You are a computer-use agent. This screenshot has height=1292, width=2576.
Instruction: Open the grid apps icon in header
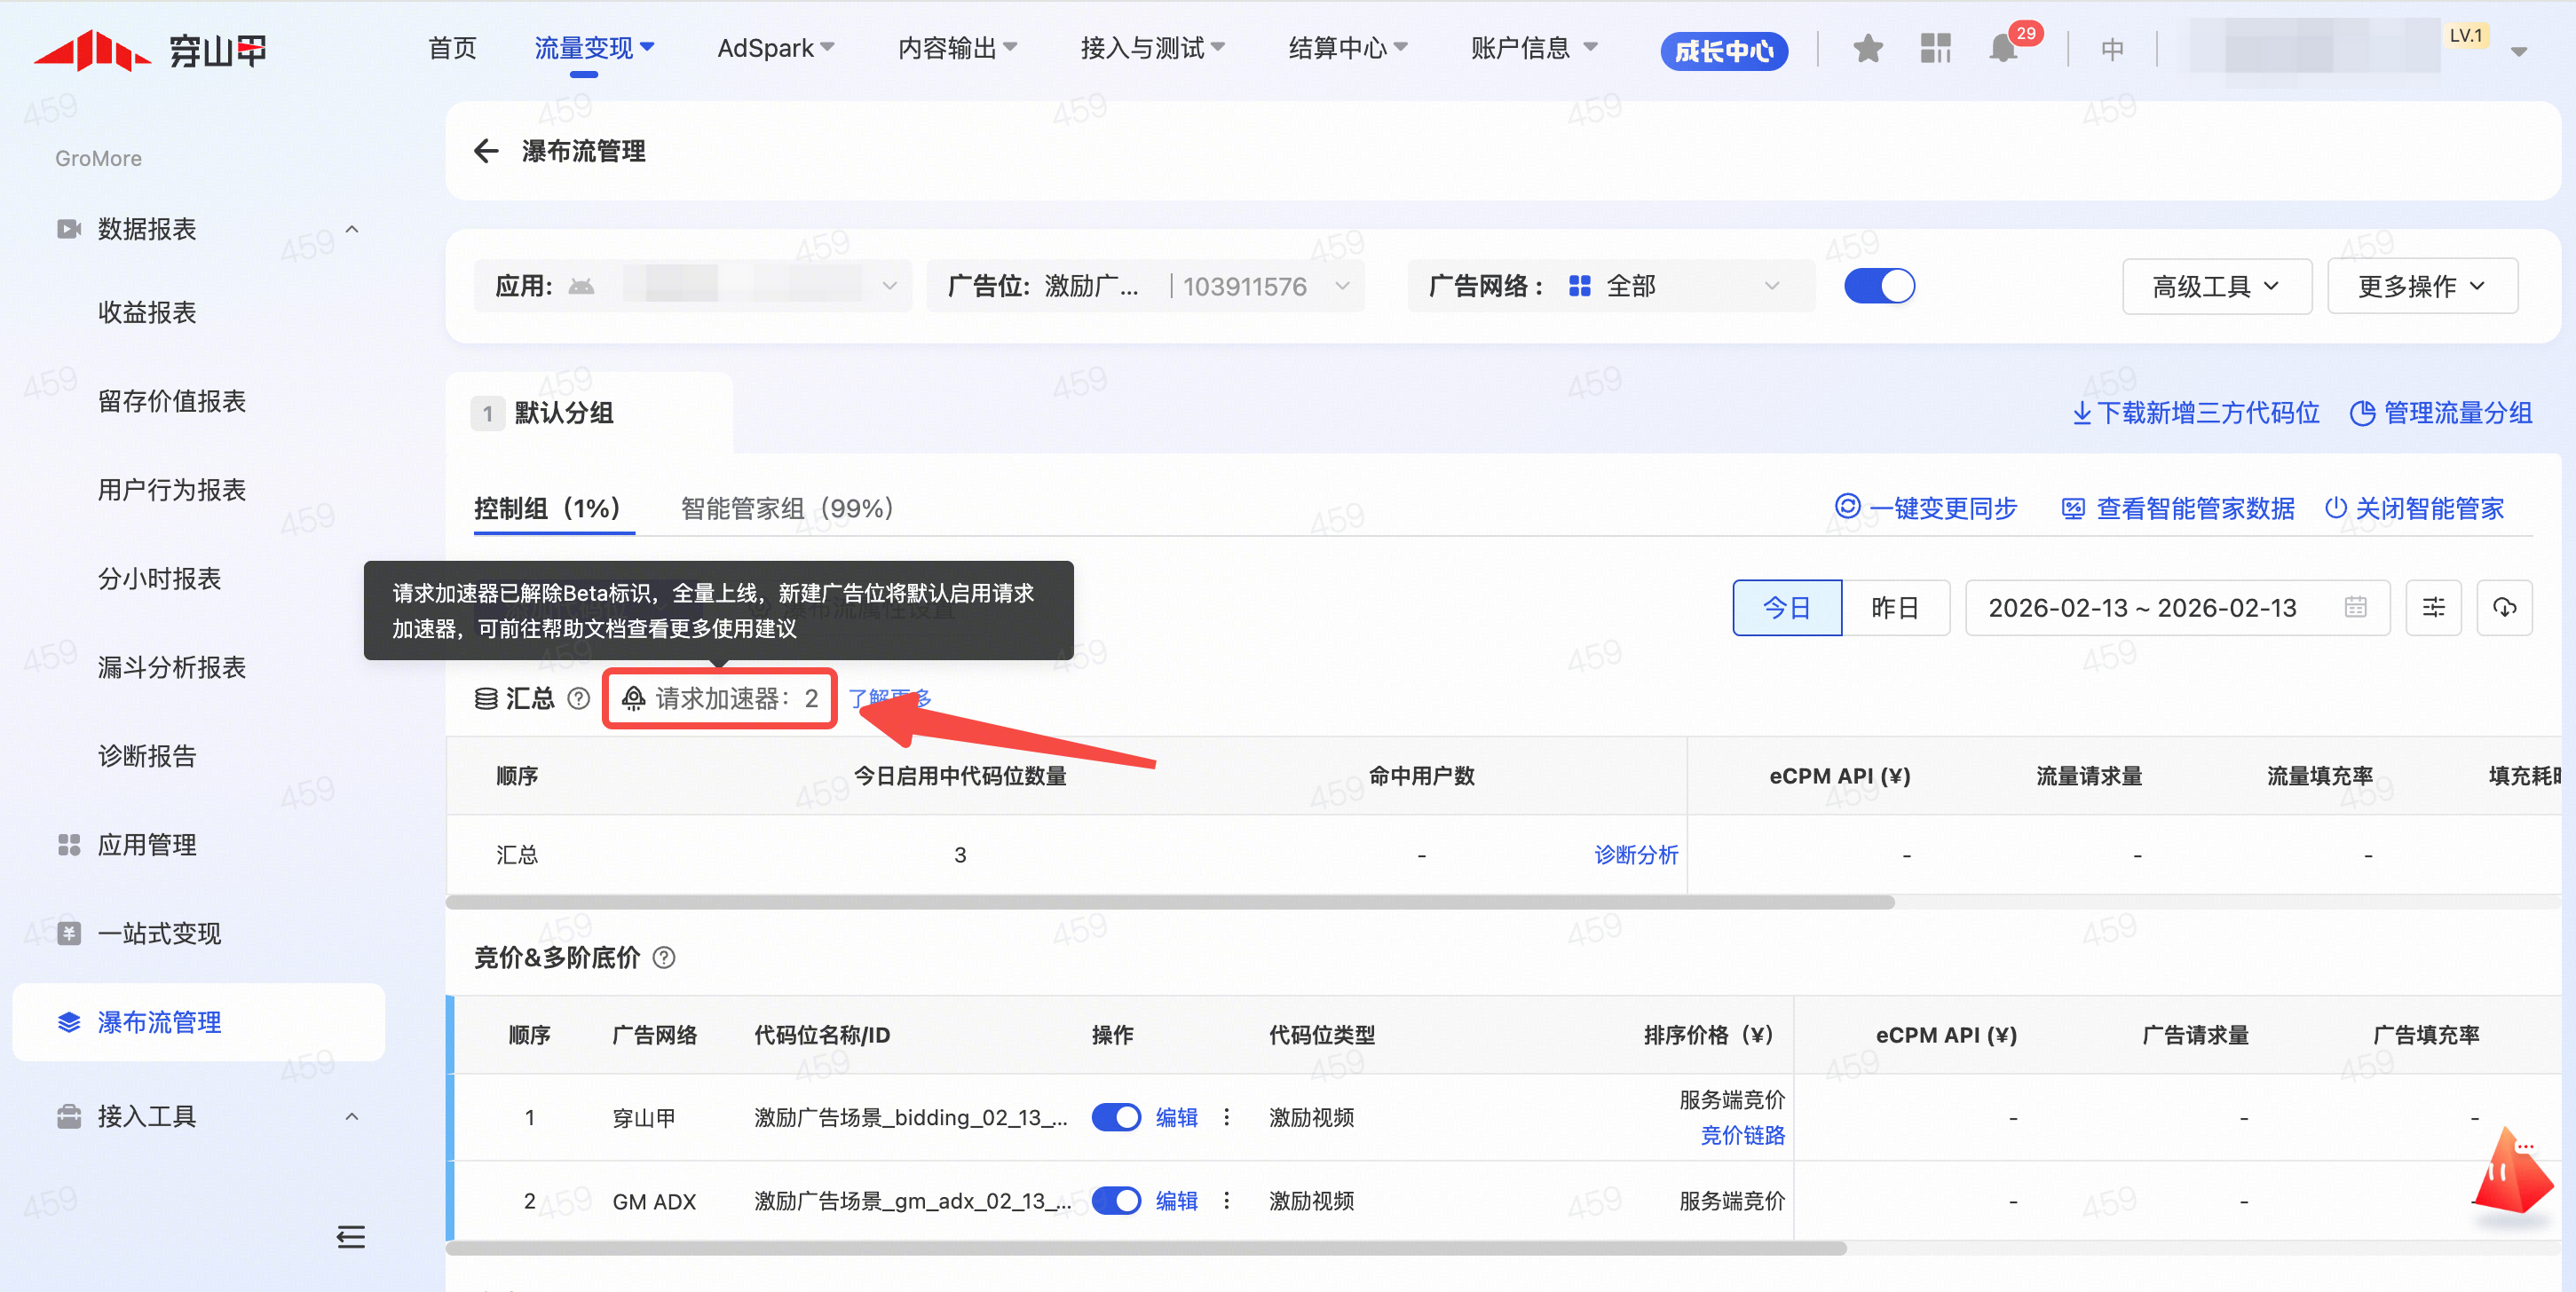point(1935,48)
